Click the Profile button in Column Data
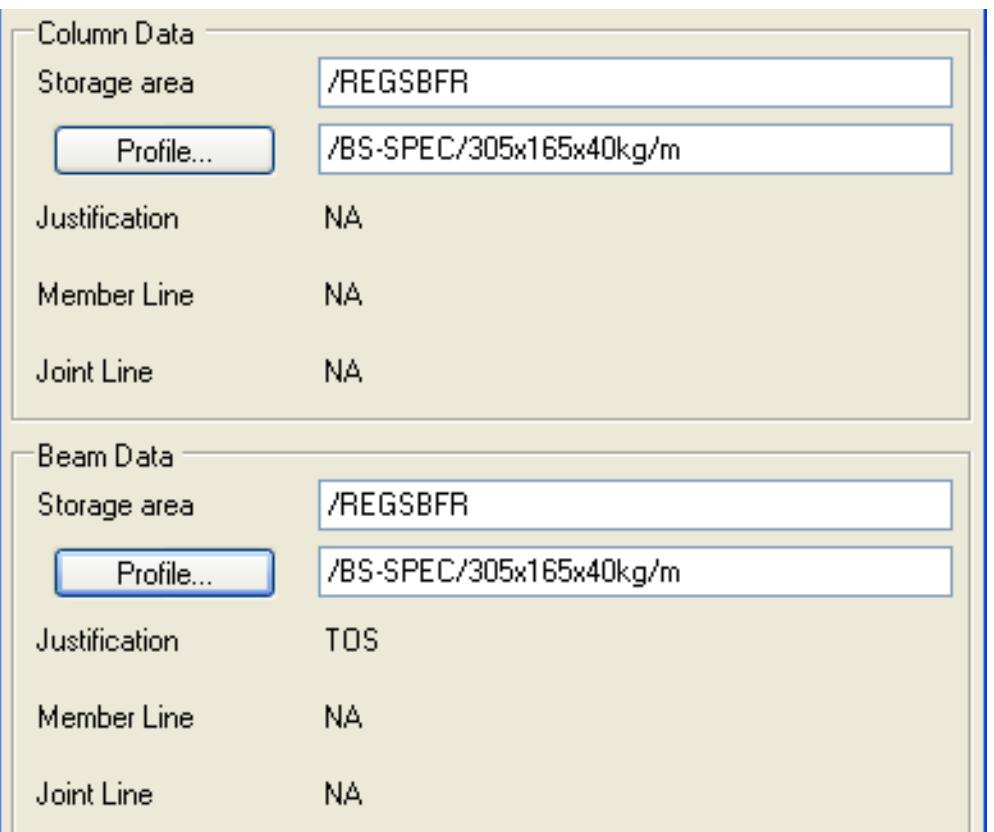 164,151
